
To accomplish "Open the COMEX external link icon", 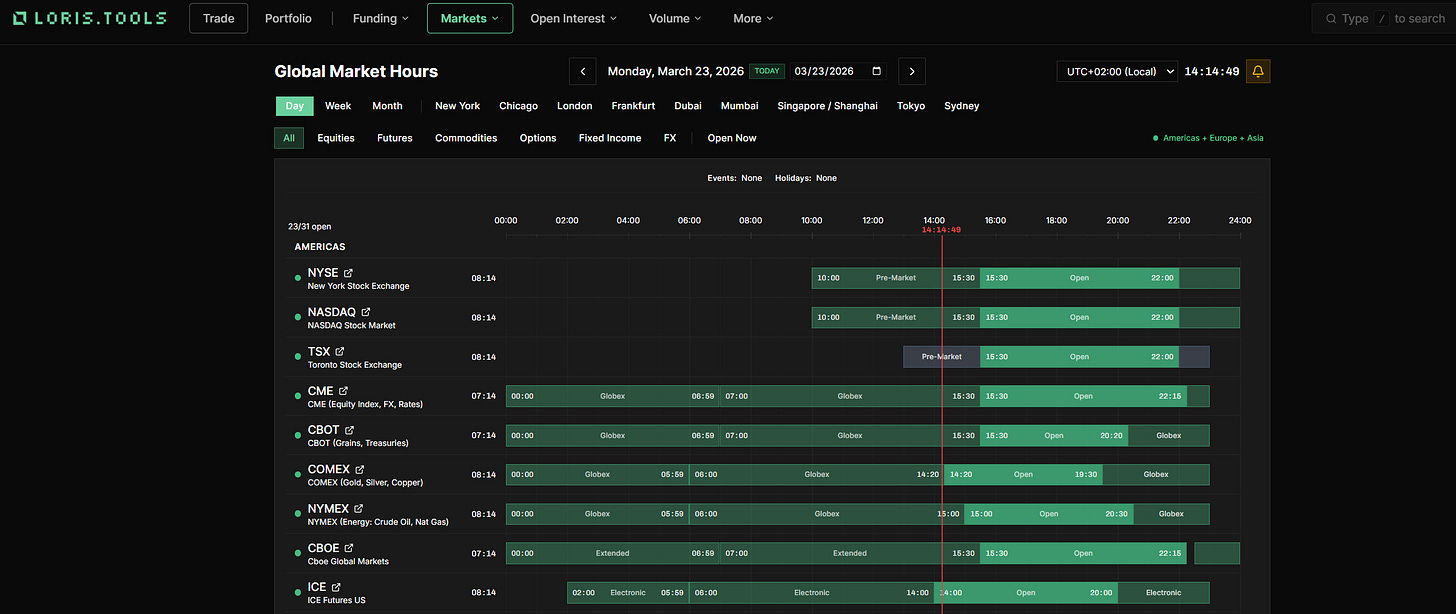I will 359,469.
